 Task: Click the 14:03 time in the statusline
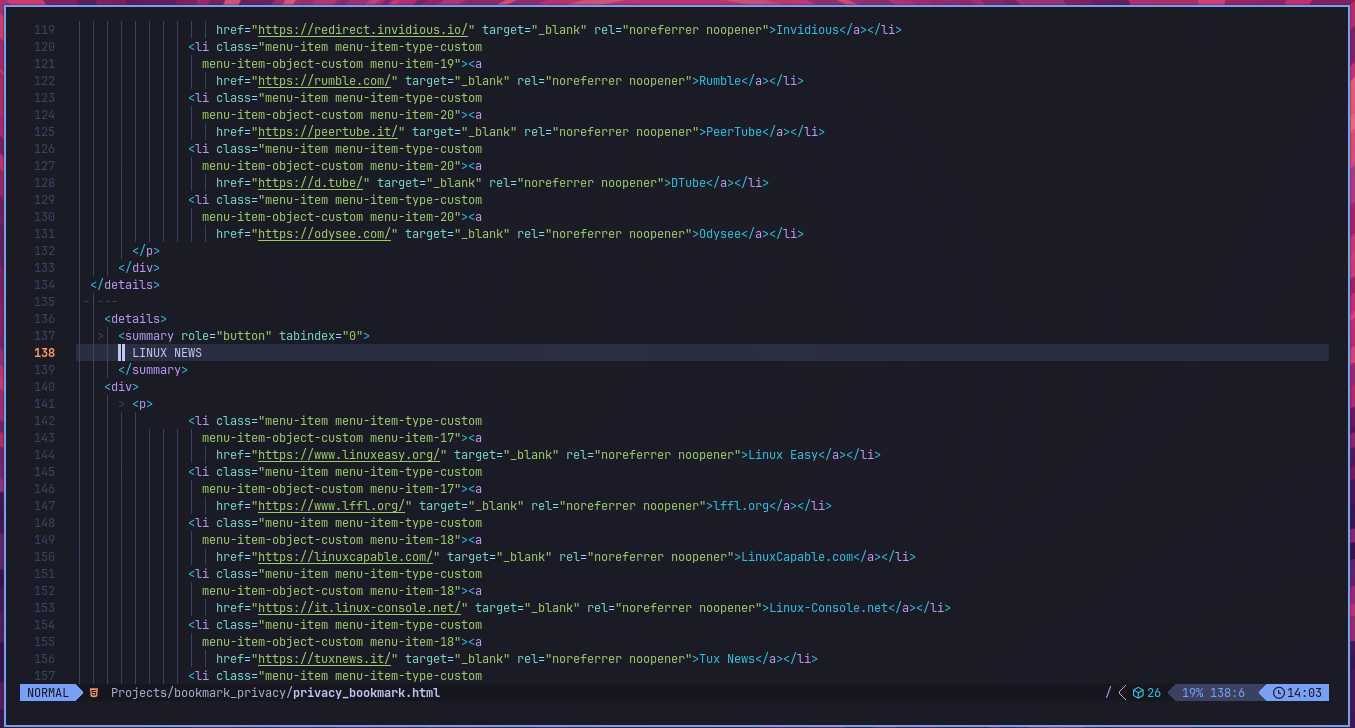click(x=1305, y=693)
